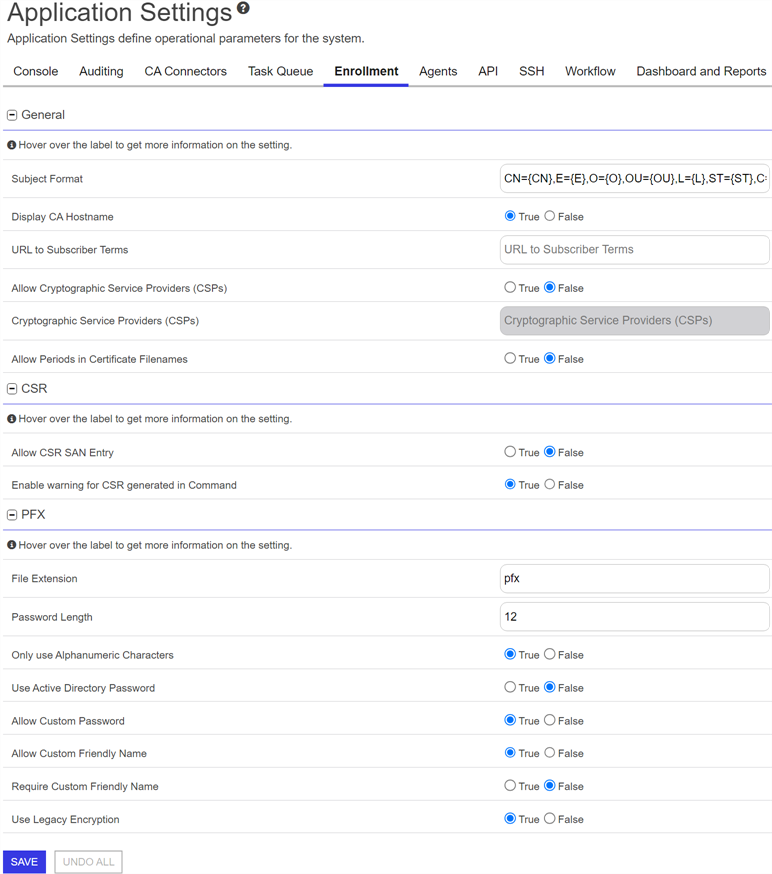Click the SAVE button

[x=24, y=862]
